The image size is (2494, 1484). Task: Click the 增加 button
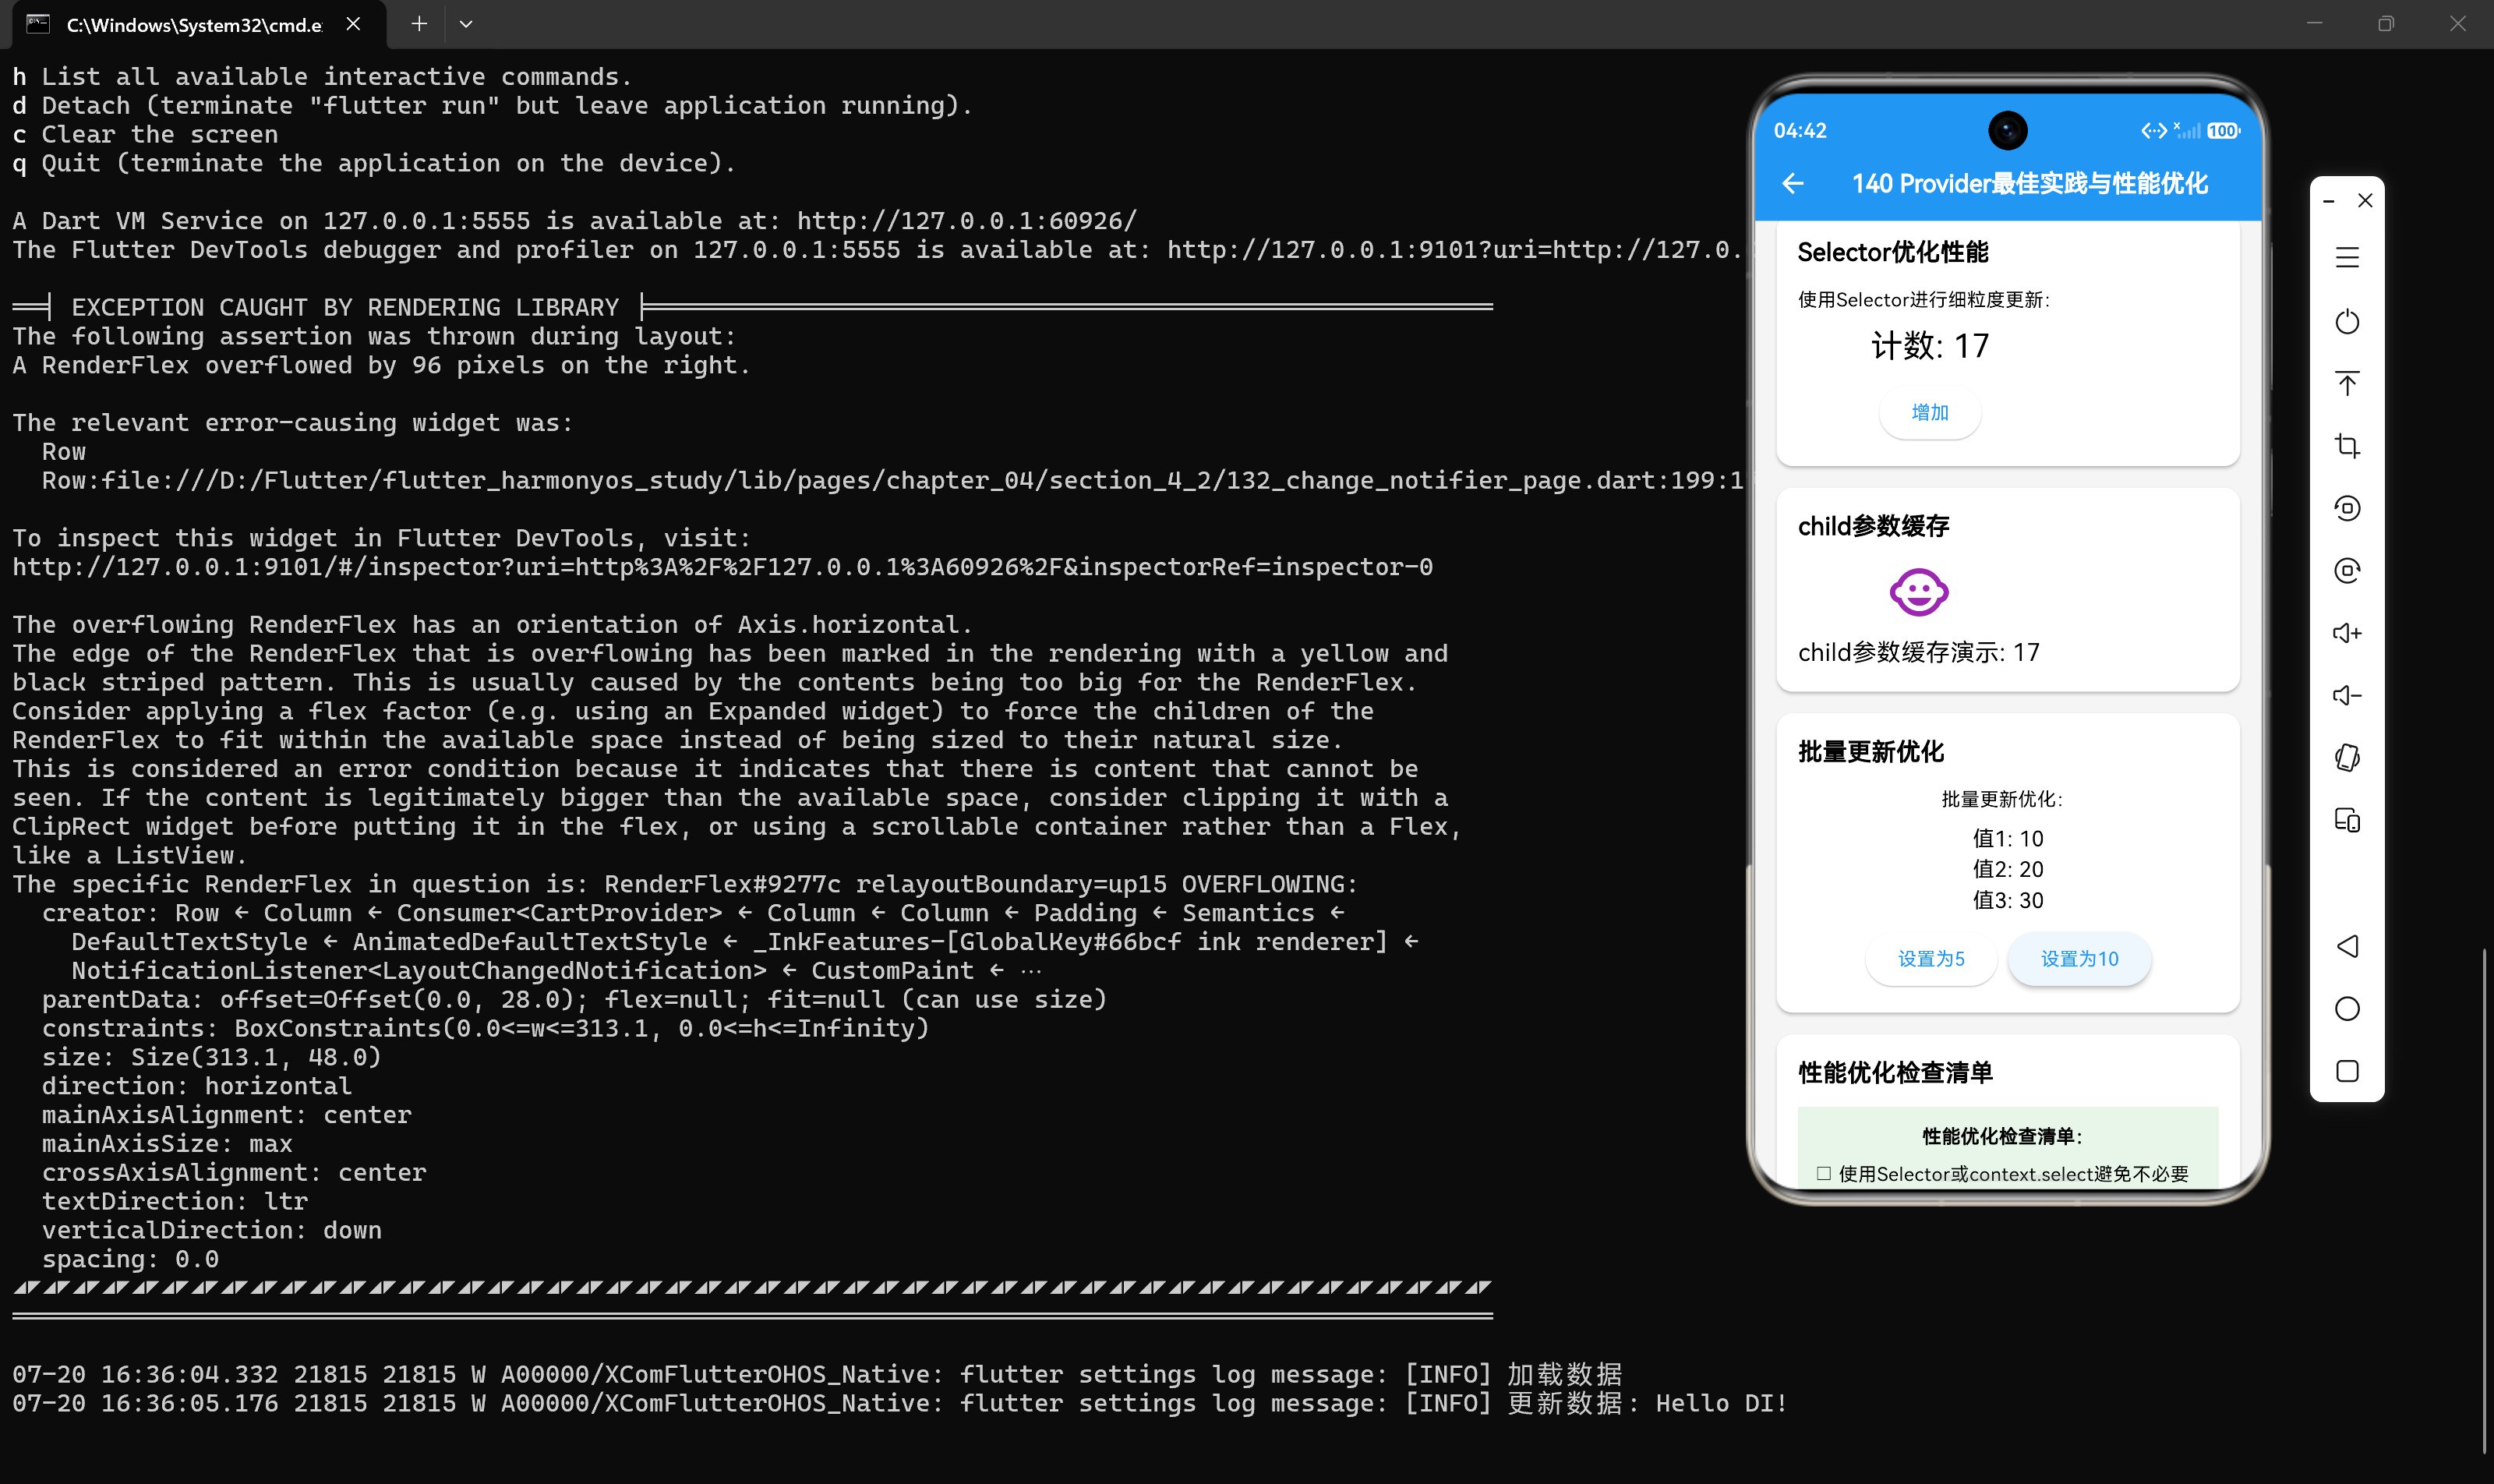(x=1929, y=412)
